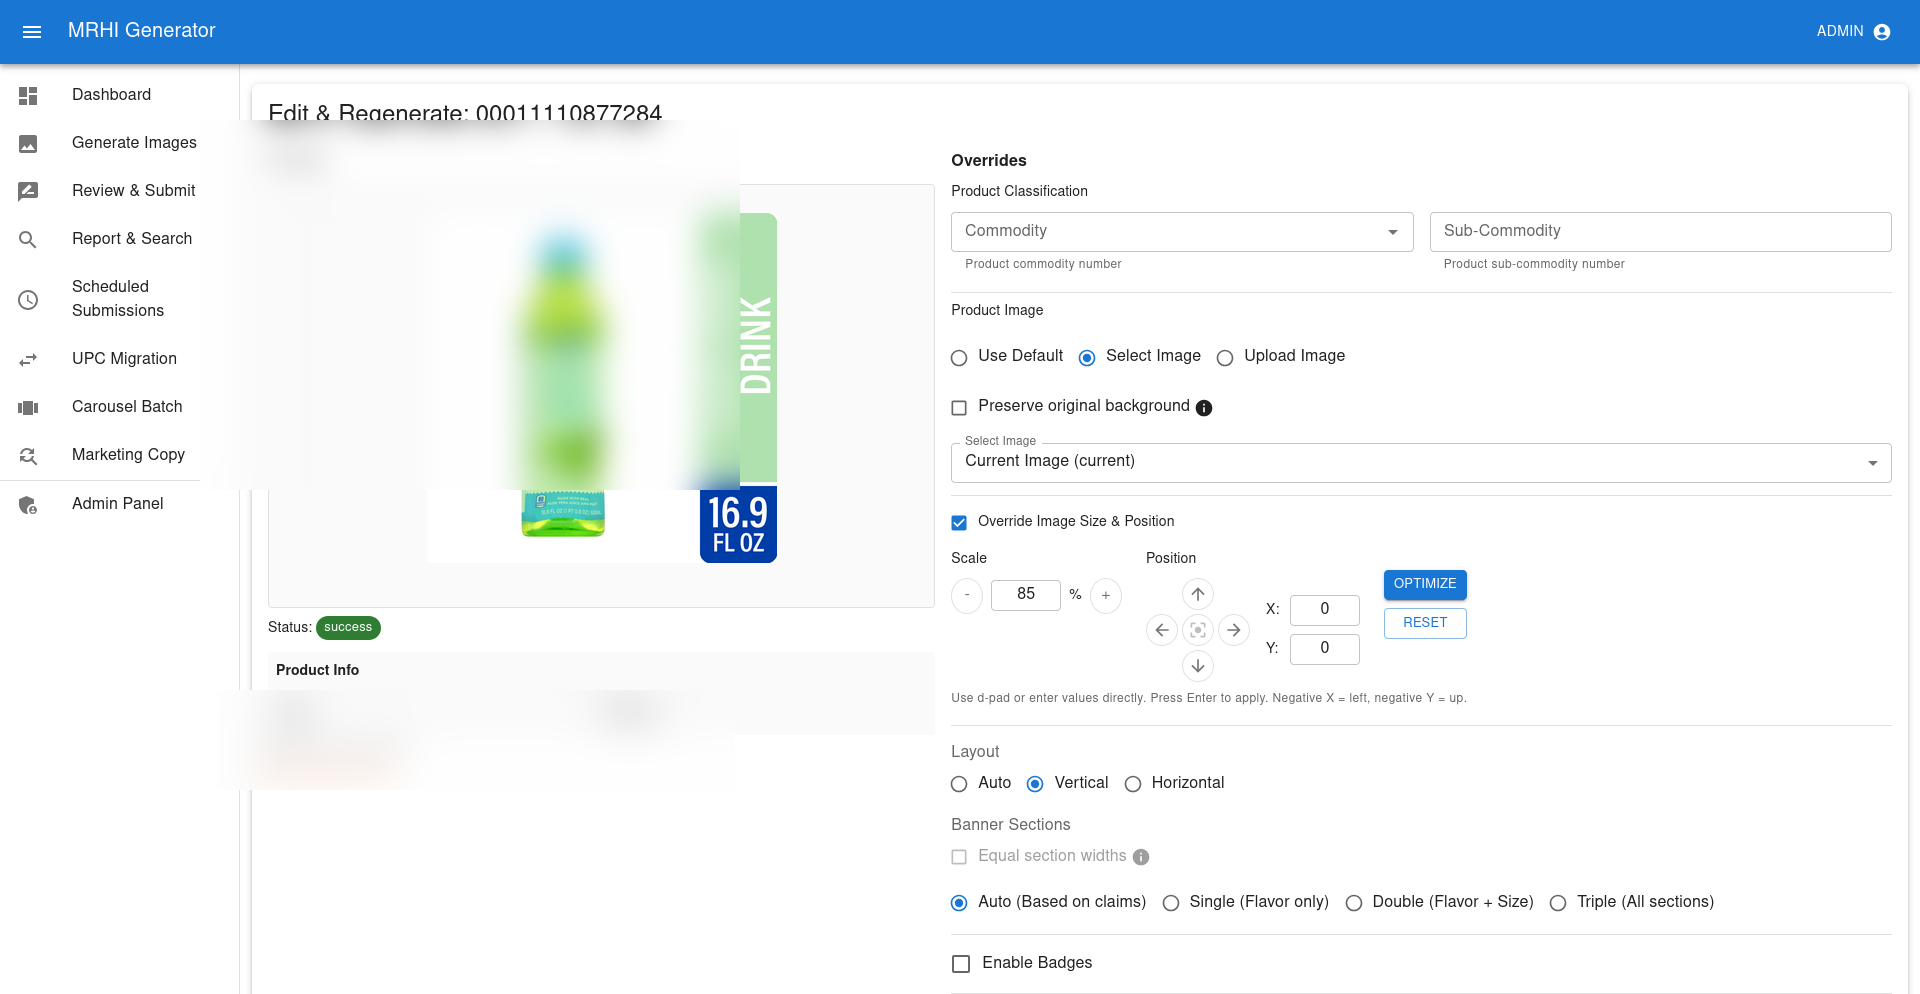The height and width of the screenshot is (994, 1920).
Task: Click the UPC Migration arrows icon
Action: [28, 359]
